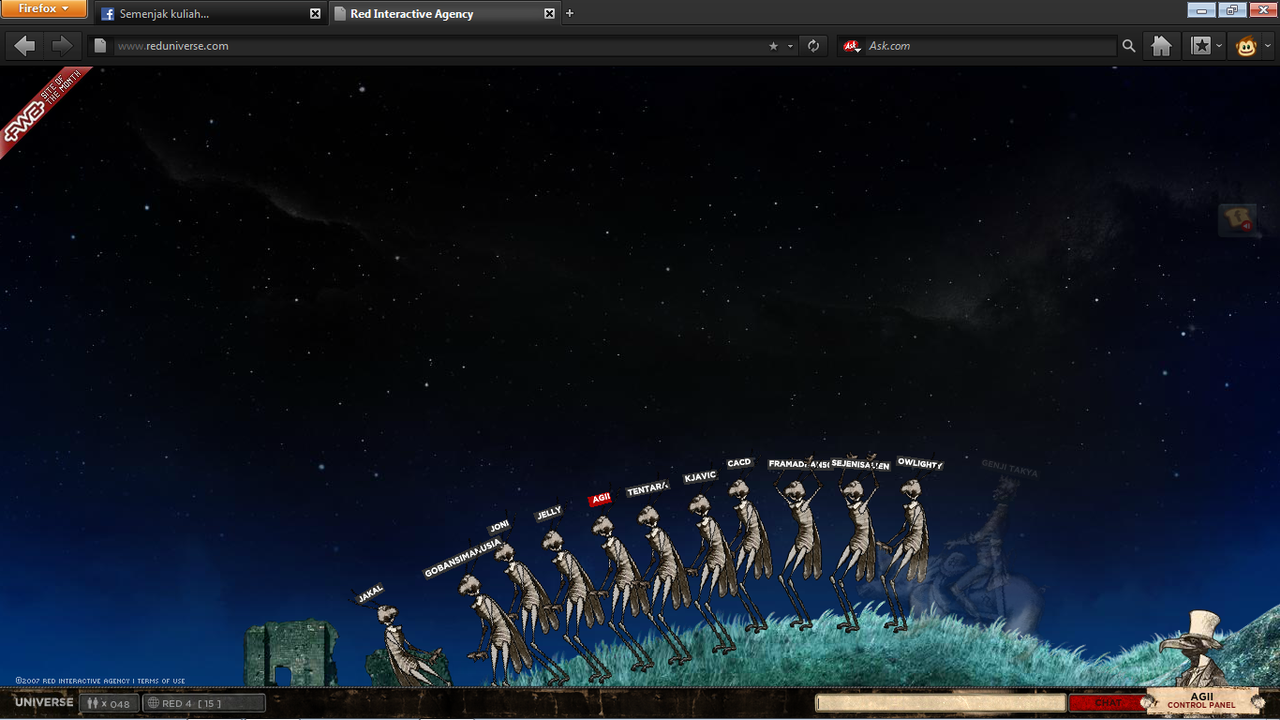This screenshot has height=720, width=1280.
Task: Click the top-hat bird avatar
Action: coord(1193,647)
